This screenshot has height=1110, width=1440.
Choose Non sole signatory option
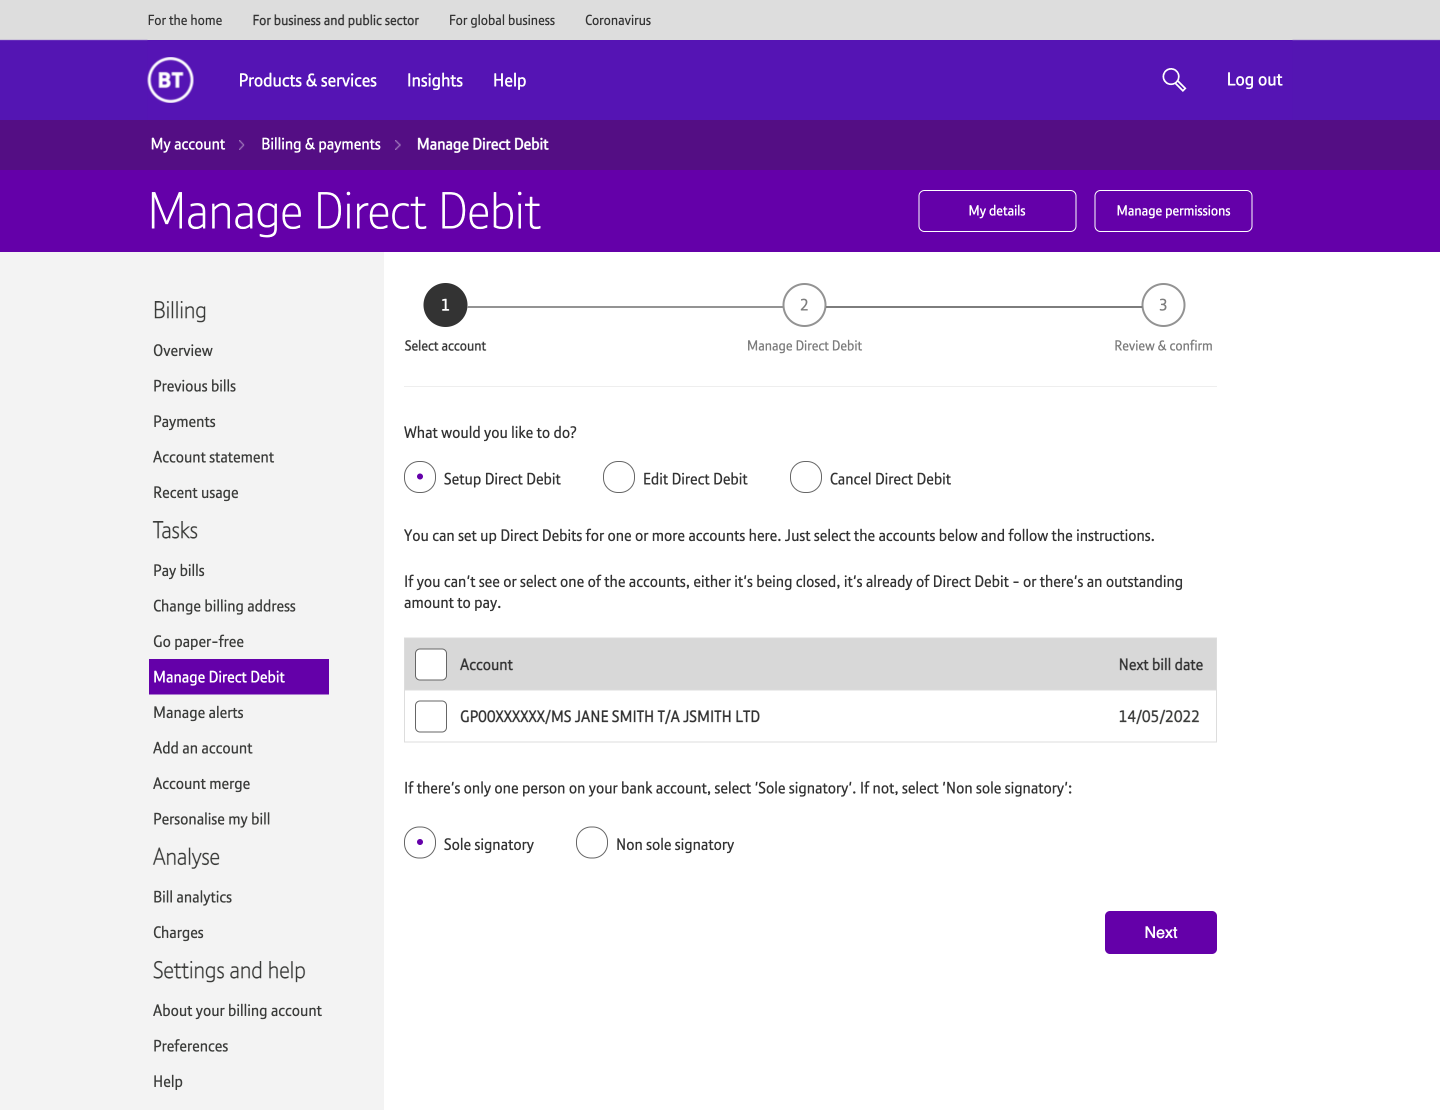click(x=592, y=843)
